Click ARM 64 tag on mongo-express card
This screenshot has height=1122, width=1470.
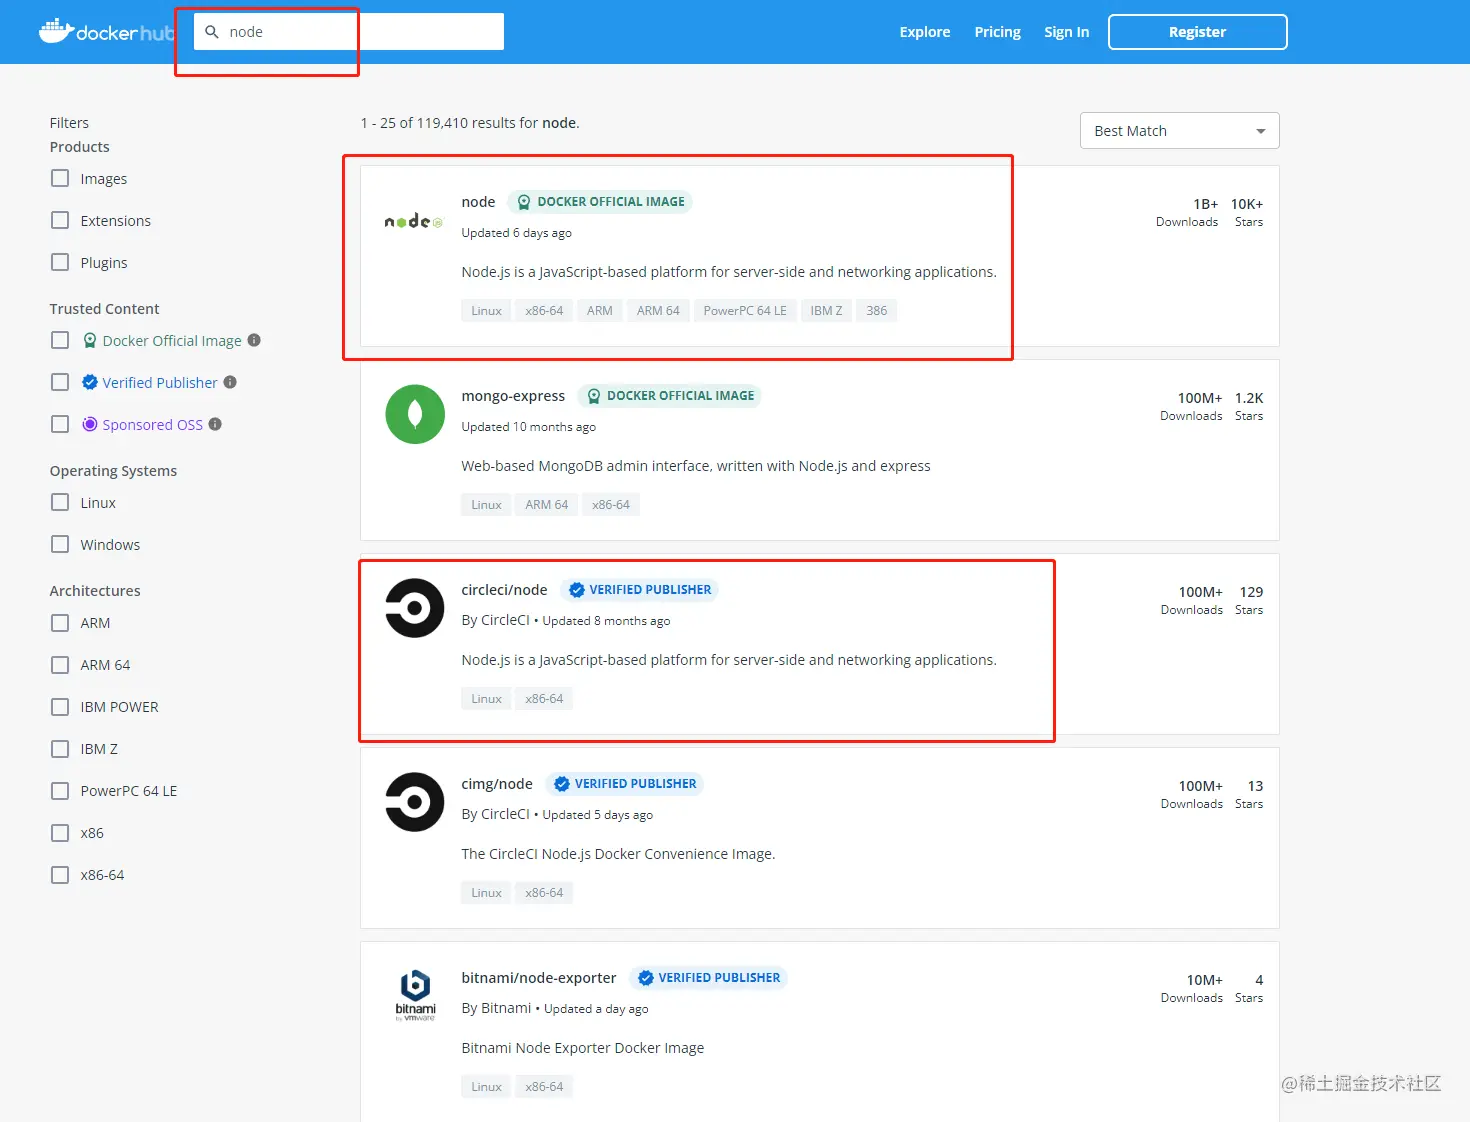[547, 505]
